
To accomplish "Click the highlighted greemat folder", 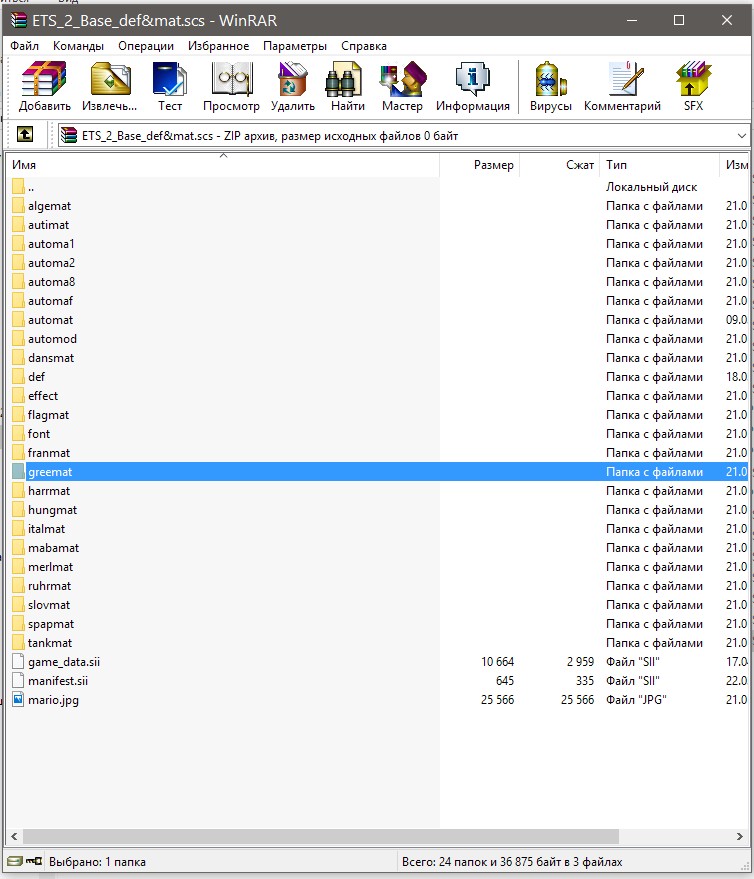I will click(x=378, y=472).
